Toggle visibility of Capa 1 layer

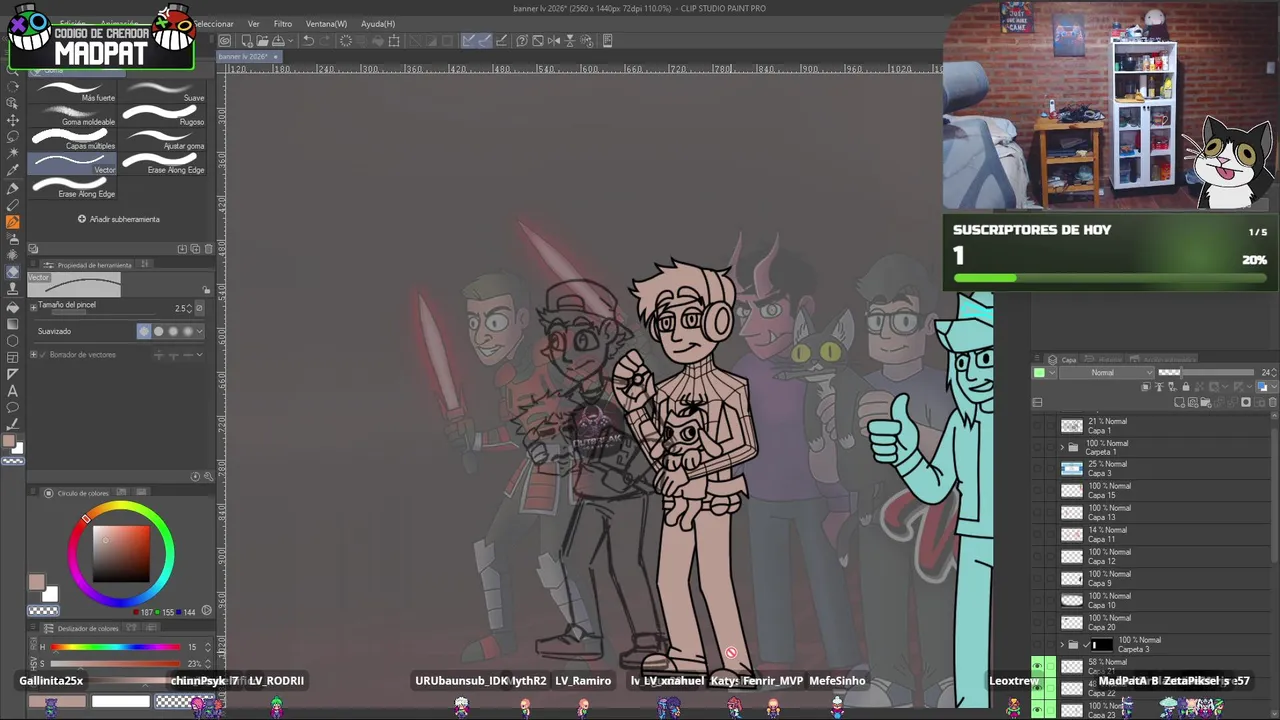click(x=1038, y=426)
